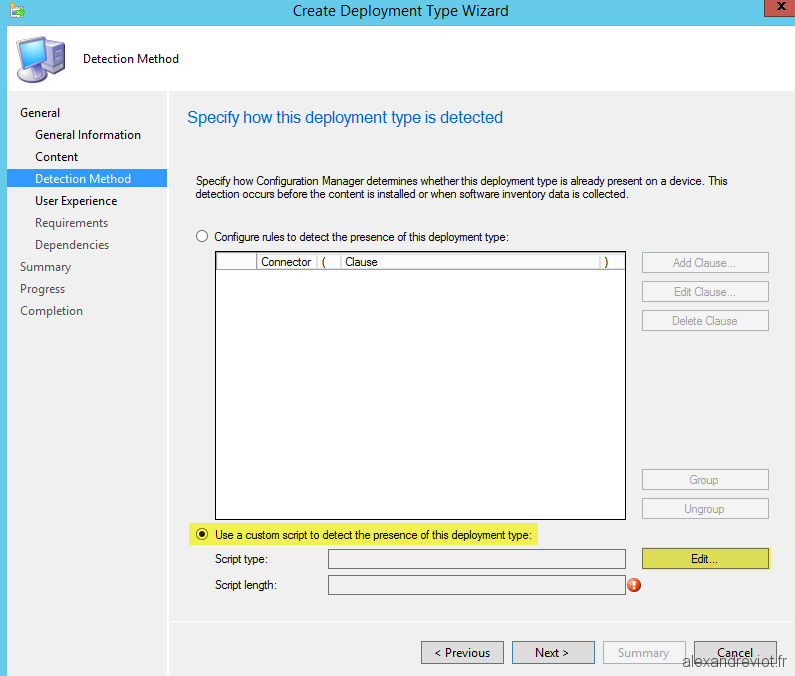
Task: Click inside the empty clause list
Action: click(420, 394)
